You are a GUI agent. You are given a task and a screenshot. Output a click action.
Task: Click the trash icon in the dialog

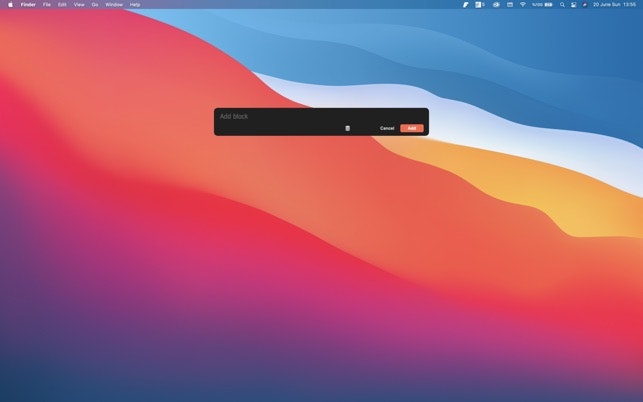[347, 128]
